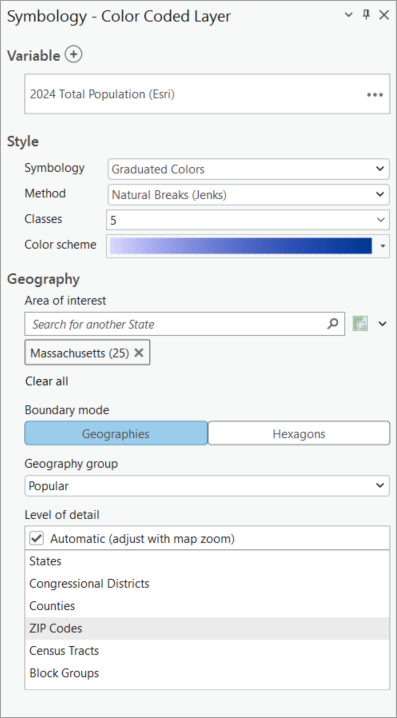
Task: Open Method dropdown Natural Breaks (Jenks)
Action: 248,195
